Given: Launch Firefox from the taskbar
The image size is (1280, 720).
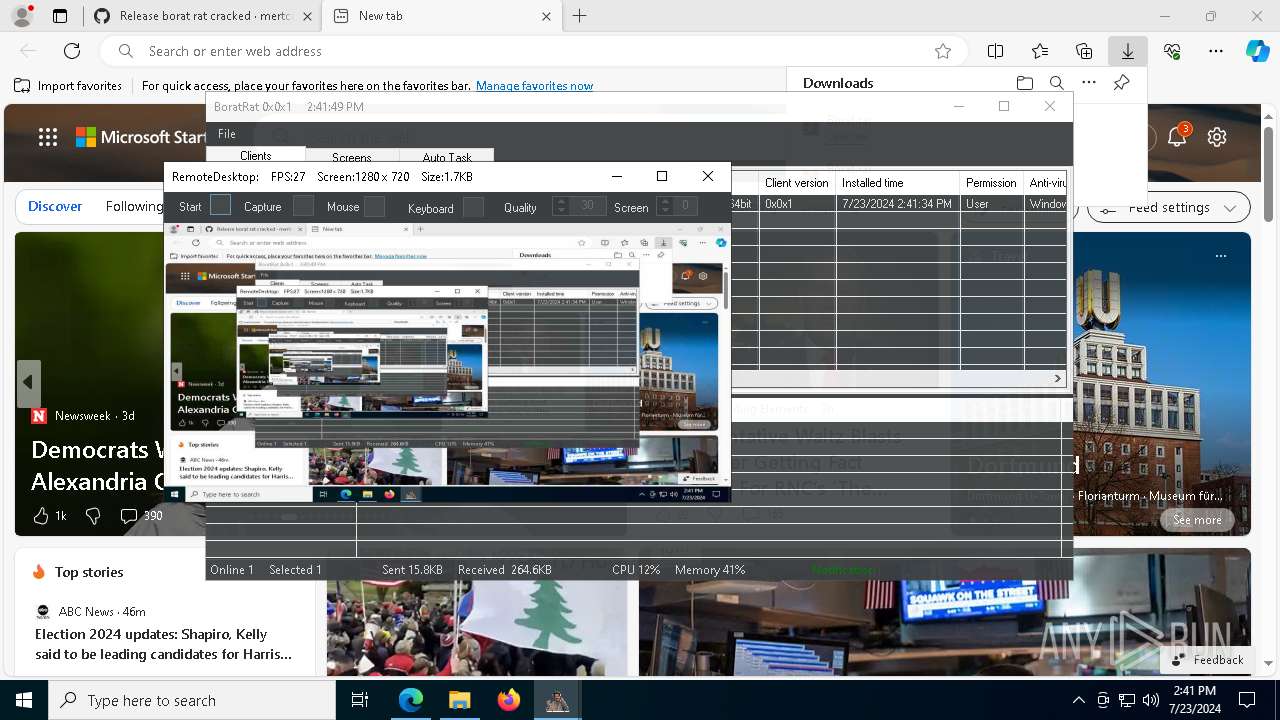Looking at the screenshot, I should click(x=508, y=701).
